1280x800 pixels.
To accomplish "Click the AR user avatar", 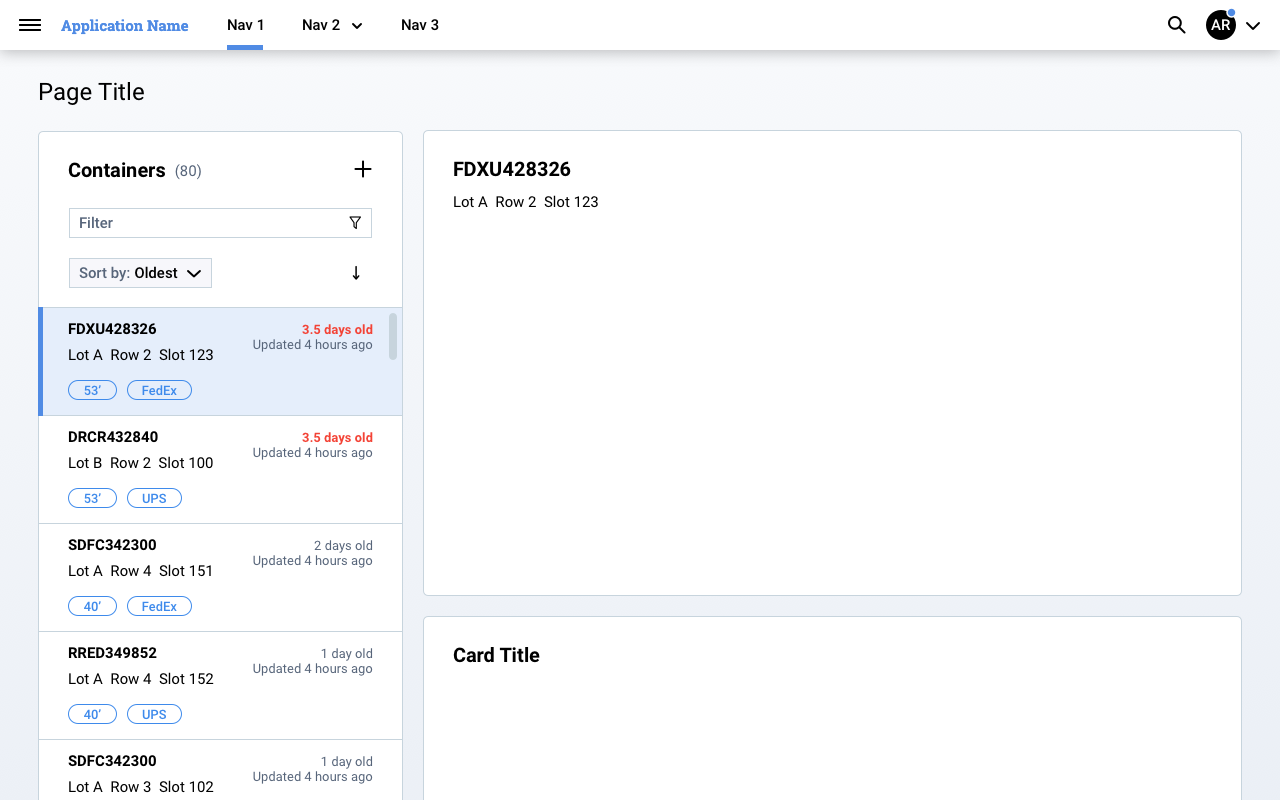I will pos(1221,25).
